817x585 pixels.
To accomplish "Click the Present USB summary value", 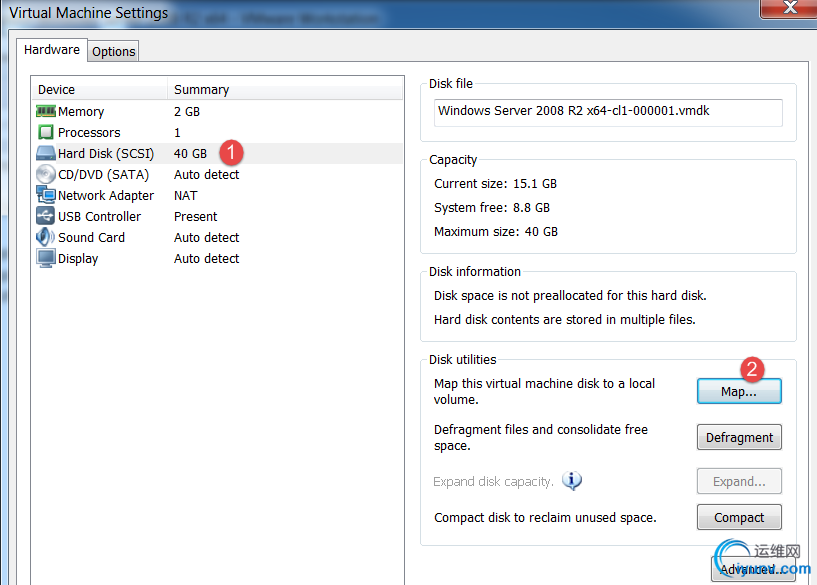I will pos(196,216).
